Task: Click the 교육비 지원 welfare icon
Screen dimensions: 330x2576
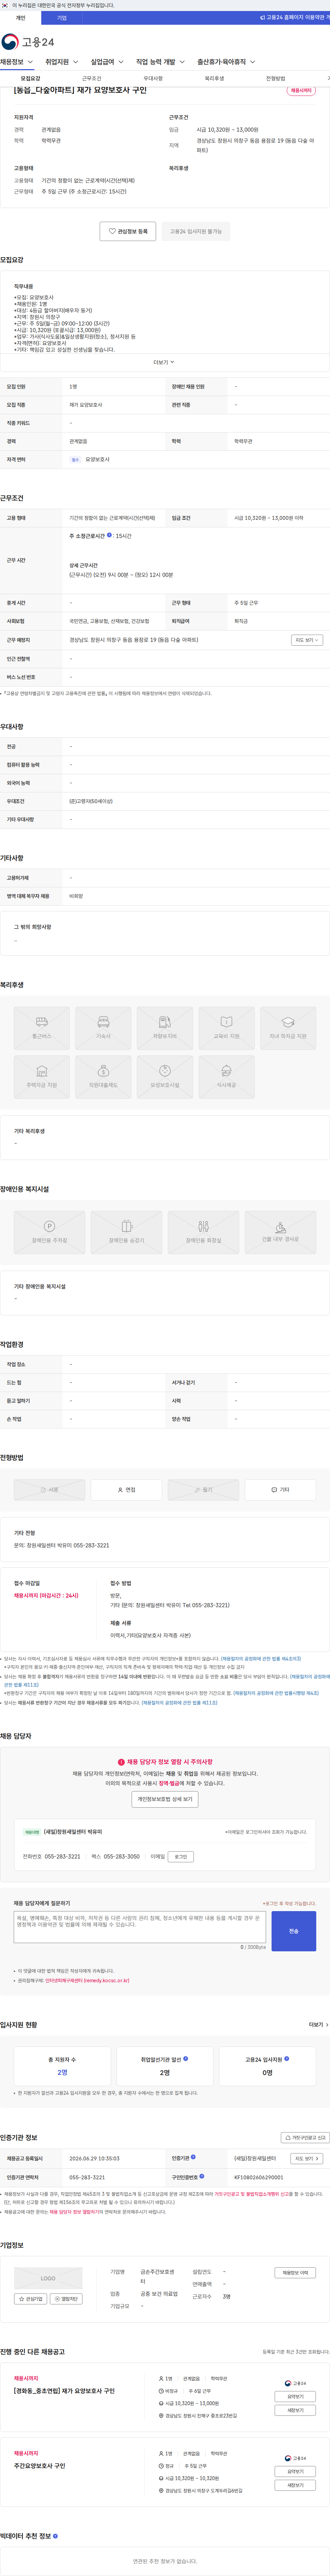Action: coord(226,1028)
